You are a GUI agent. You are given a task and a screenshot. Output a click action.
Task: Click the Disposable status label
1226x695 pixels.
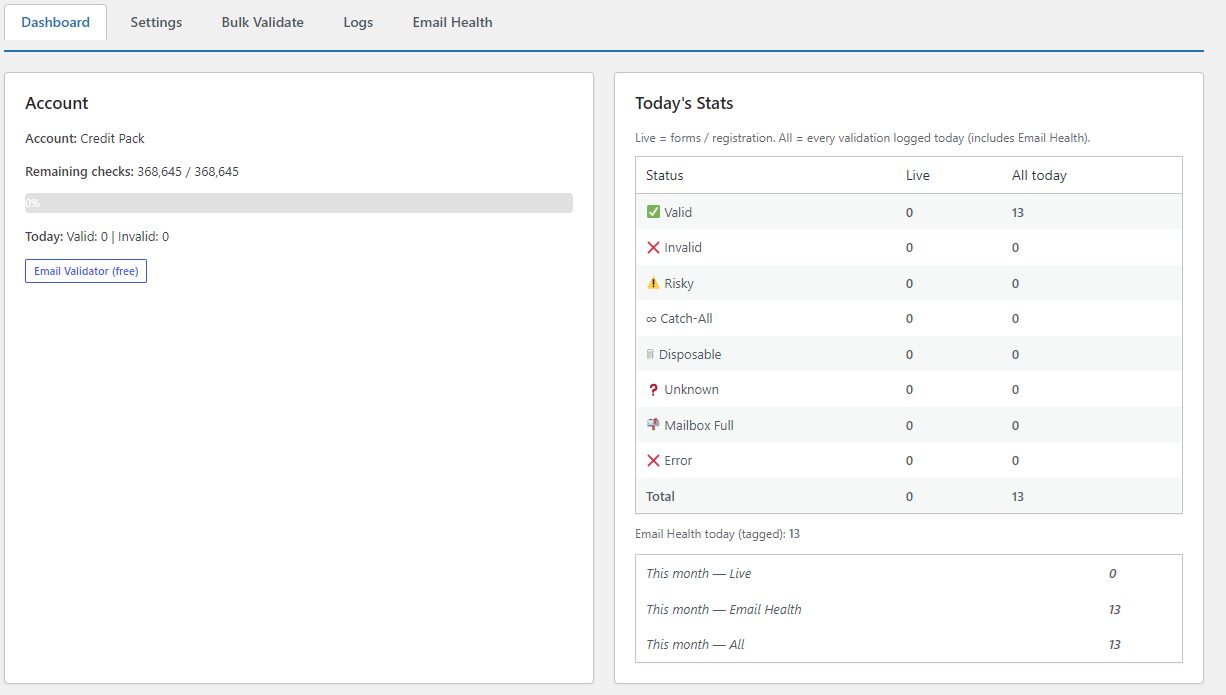tap(690, 354)
